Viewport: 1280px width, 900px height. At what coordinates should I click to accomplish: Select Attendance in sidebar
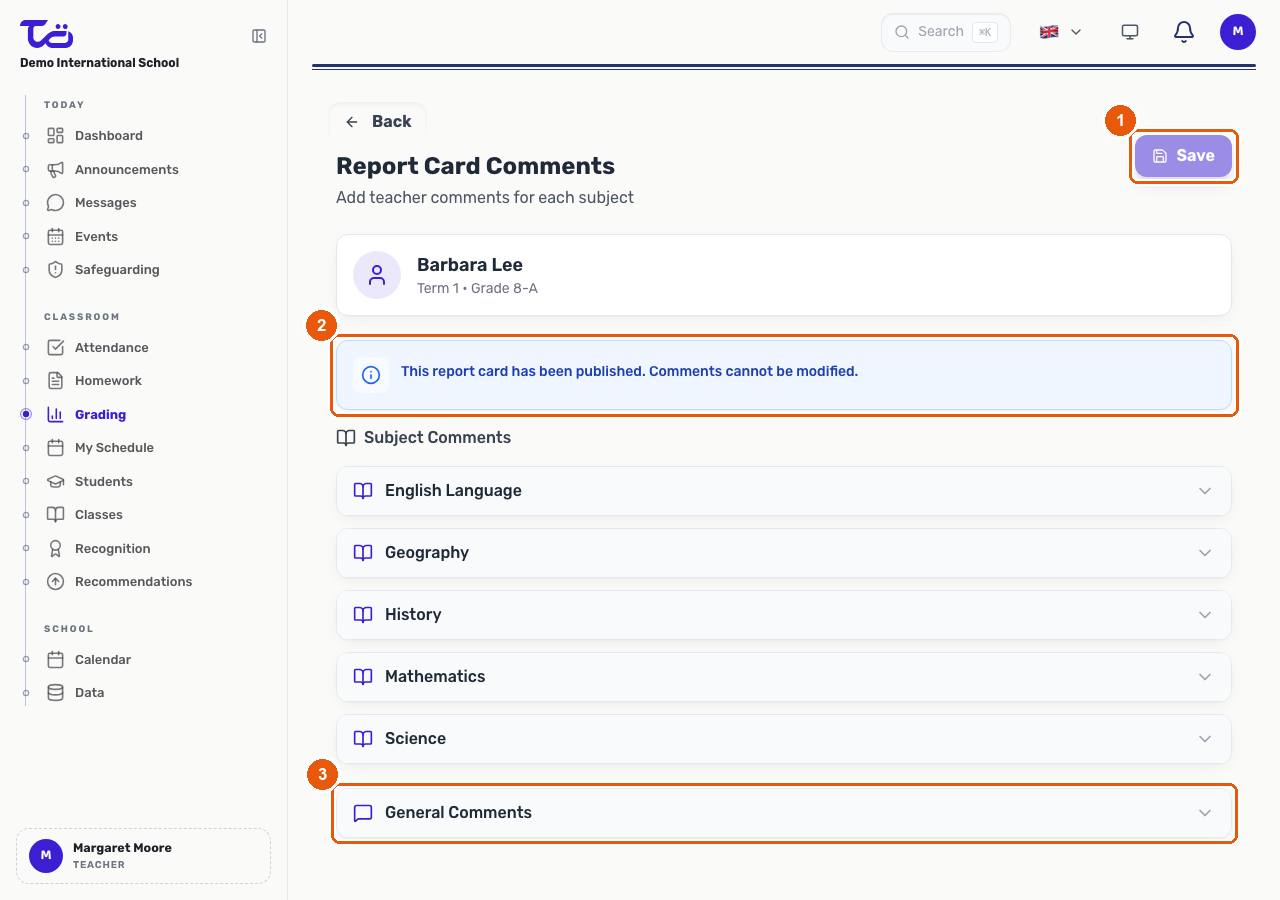click(111, 347)
